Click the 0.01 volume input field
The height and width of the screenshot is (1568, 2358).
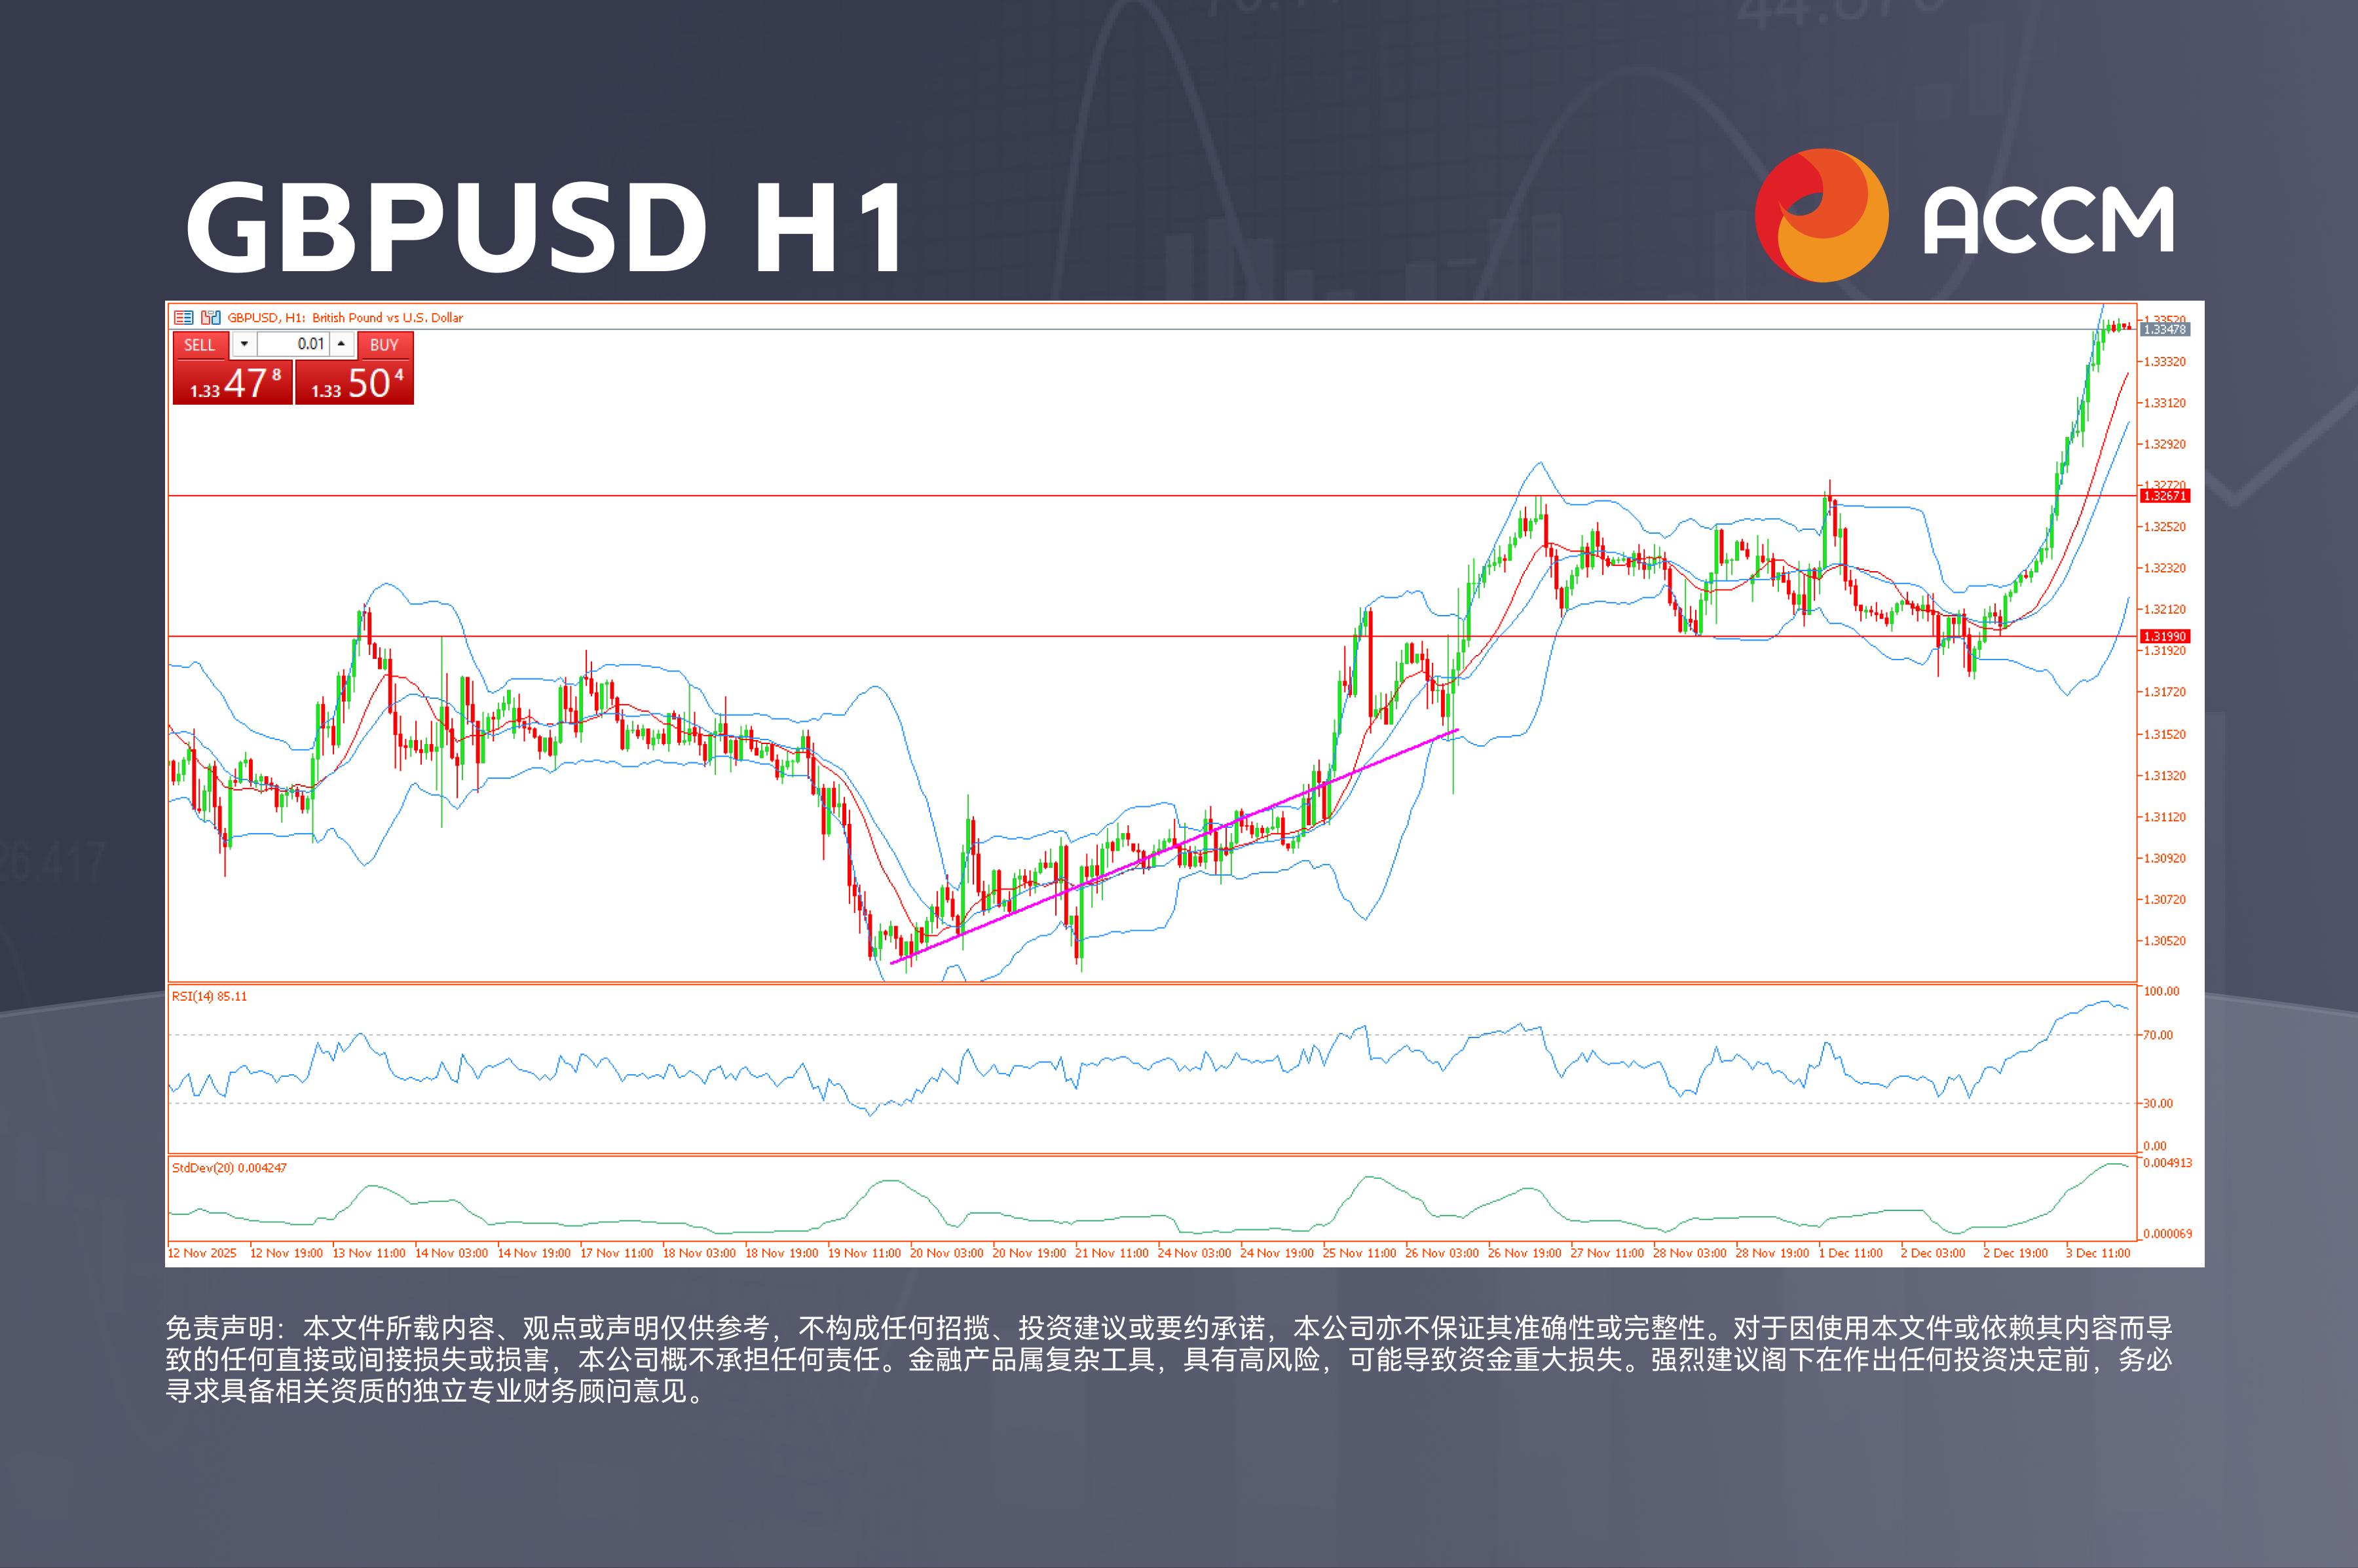click(293, 344)
